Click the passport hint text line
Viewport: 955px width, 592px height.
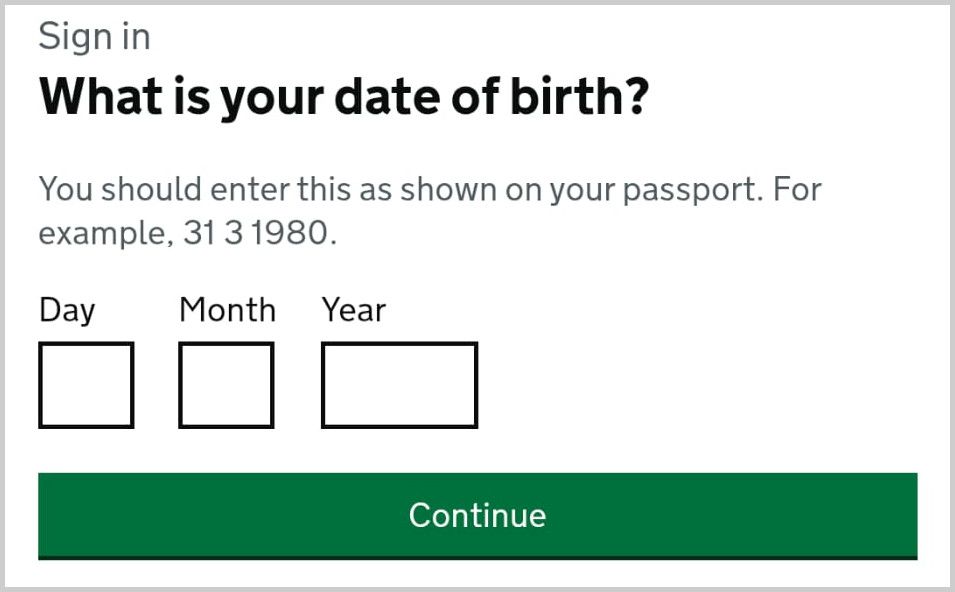[429, 189]
